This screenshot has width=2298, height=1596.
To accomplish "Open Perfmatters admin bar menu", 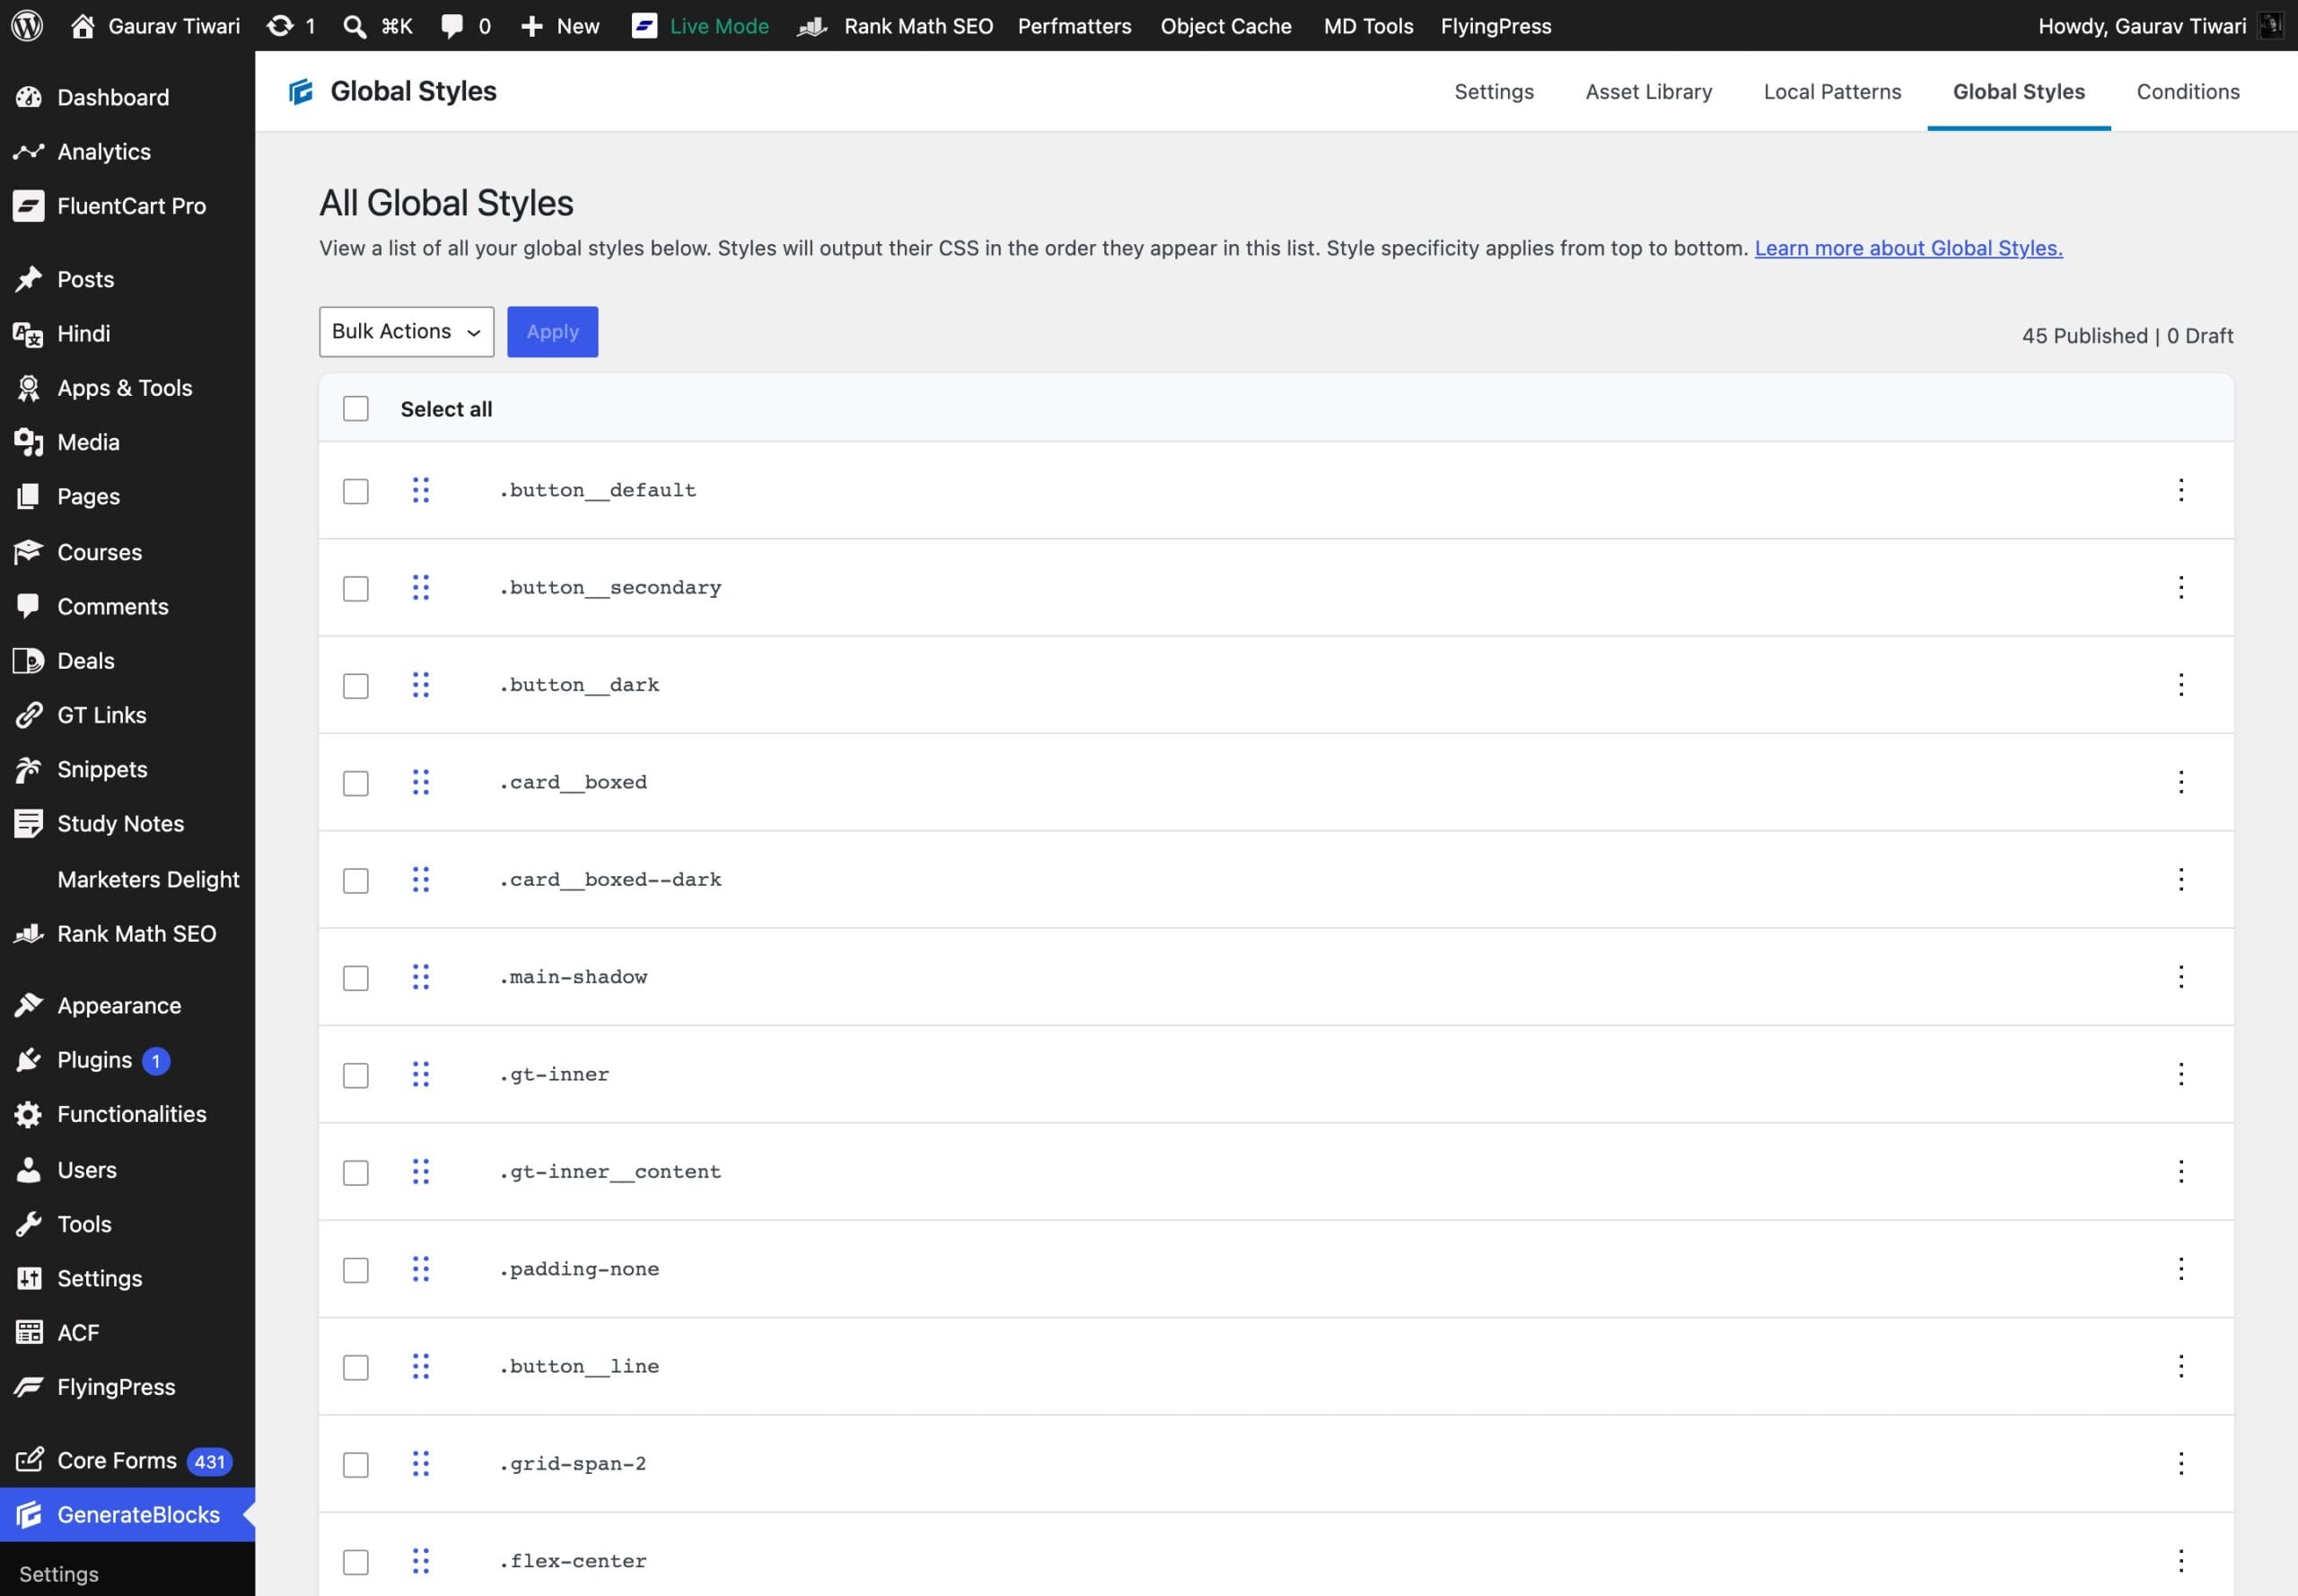I will click(1075, 26).
